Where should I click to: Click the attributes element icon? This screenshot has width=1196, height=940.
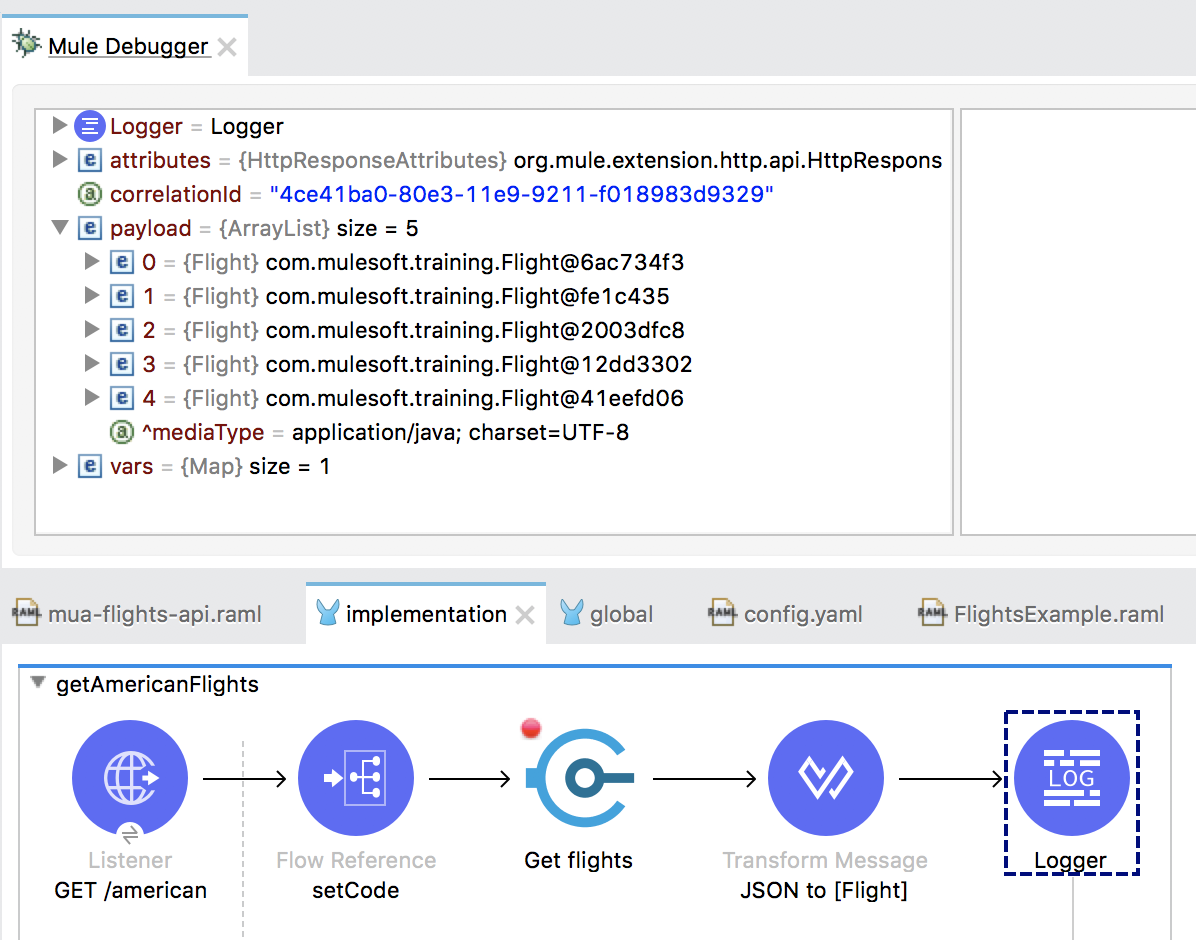pyautogui.click(x=90, y=160)
